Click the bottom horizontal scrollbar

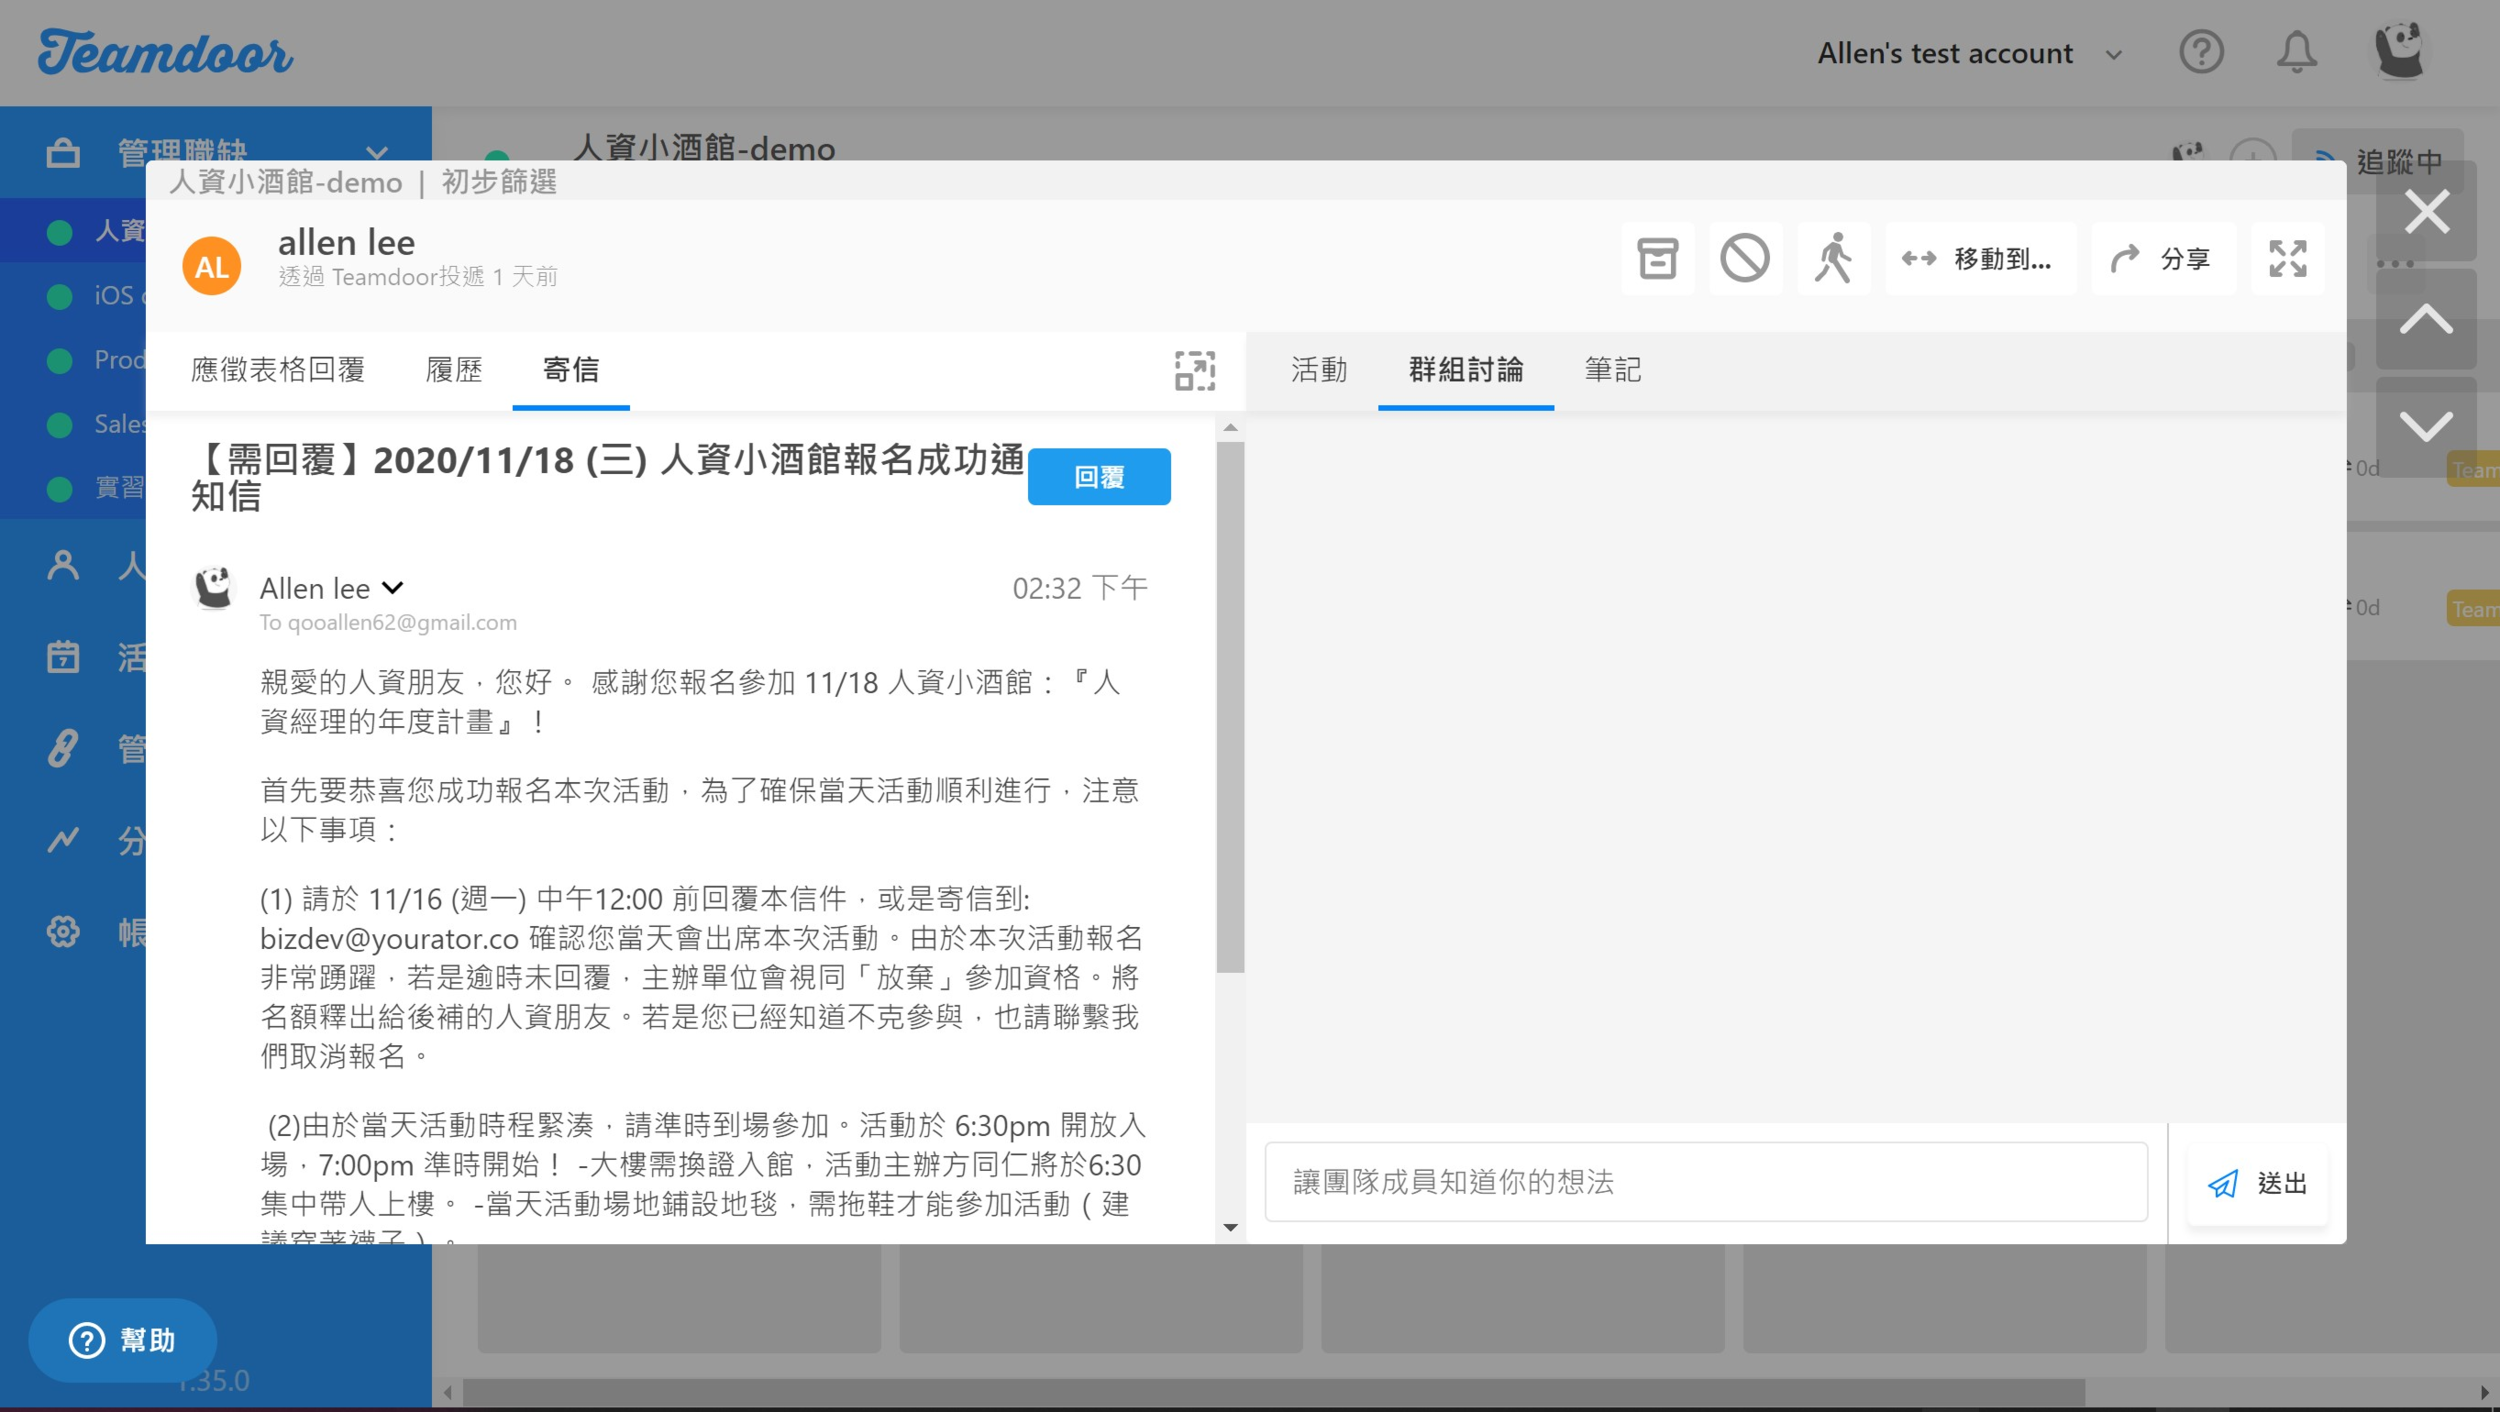click(1273, 1392)
